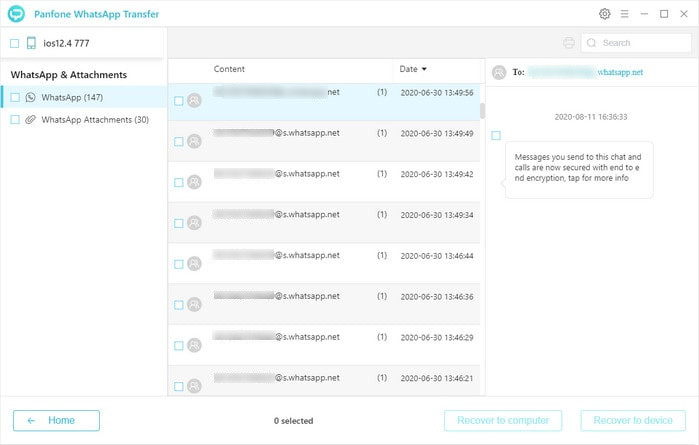Open the hamburger menu icon
The width and height of the screenshot is (699, 445).
pos(625,14)
